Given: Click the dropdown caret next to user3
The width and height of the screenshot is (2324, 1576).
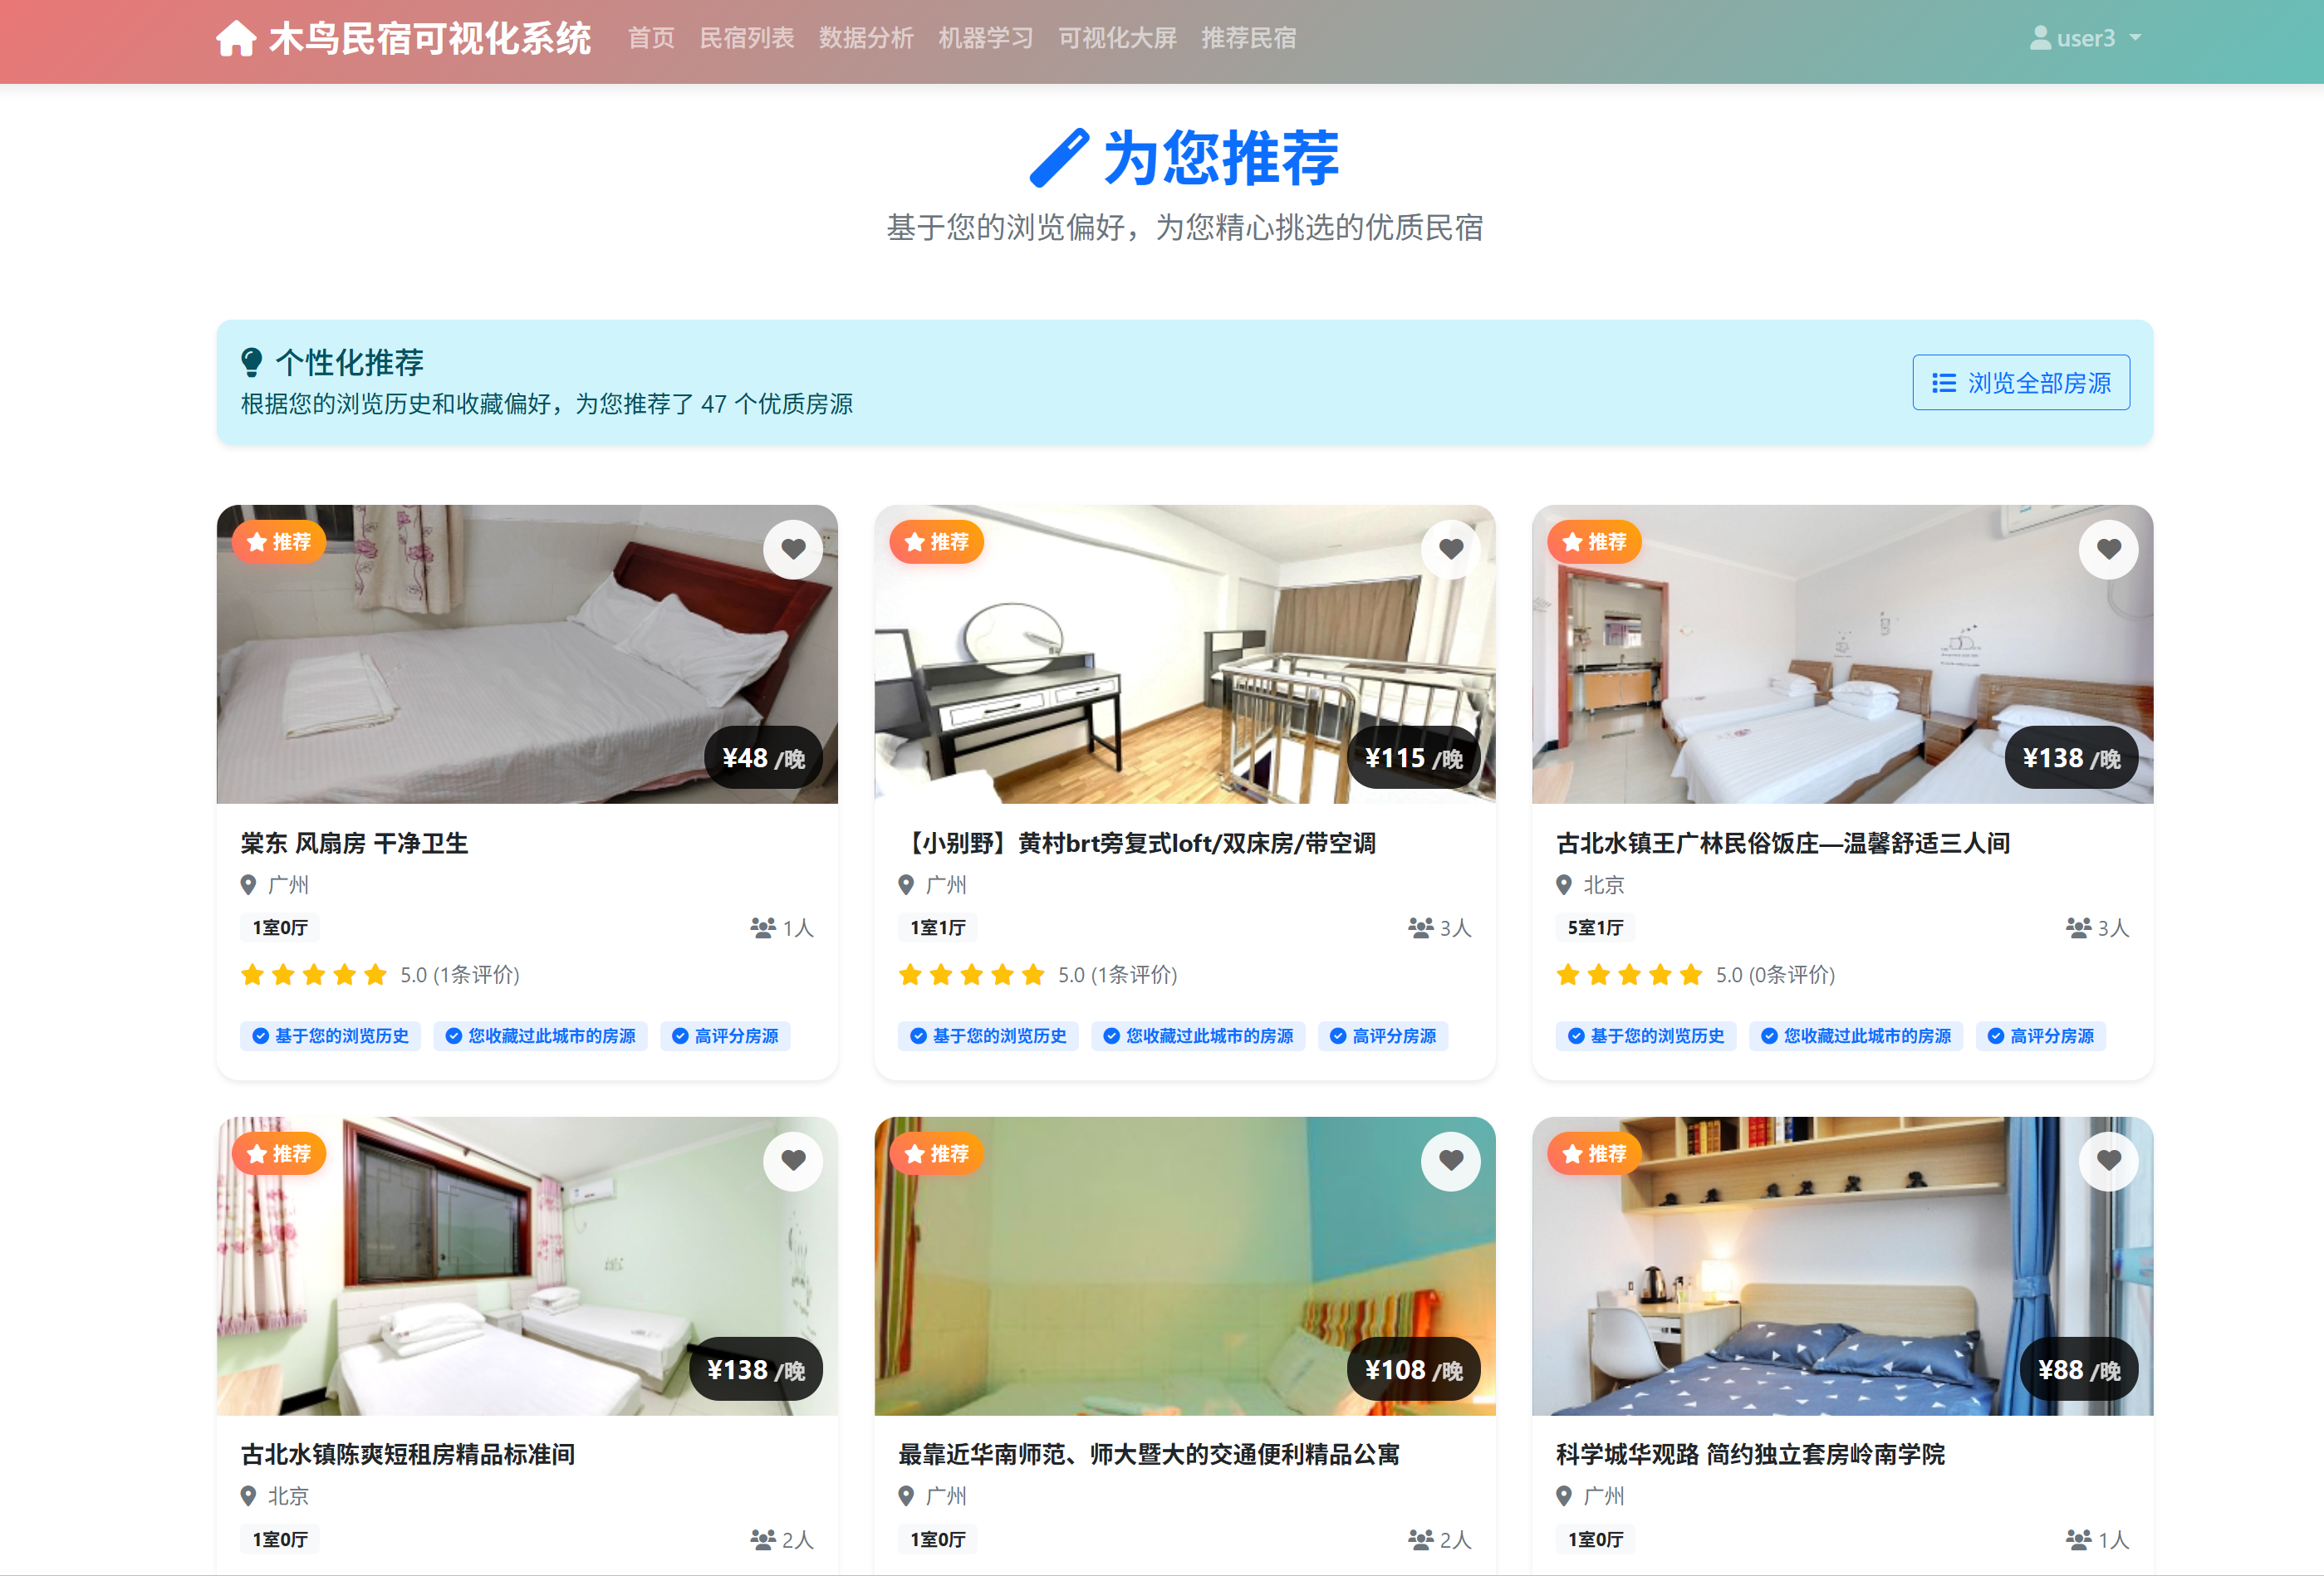Looking at the screenshot, I should point(2135,38).
